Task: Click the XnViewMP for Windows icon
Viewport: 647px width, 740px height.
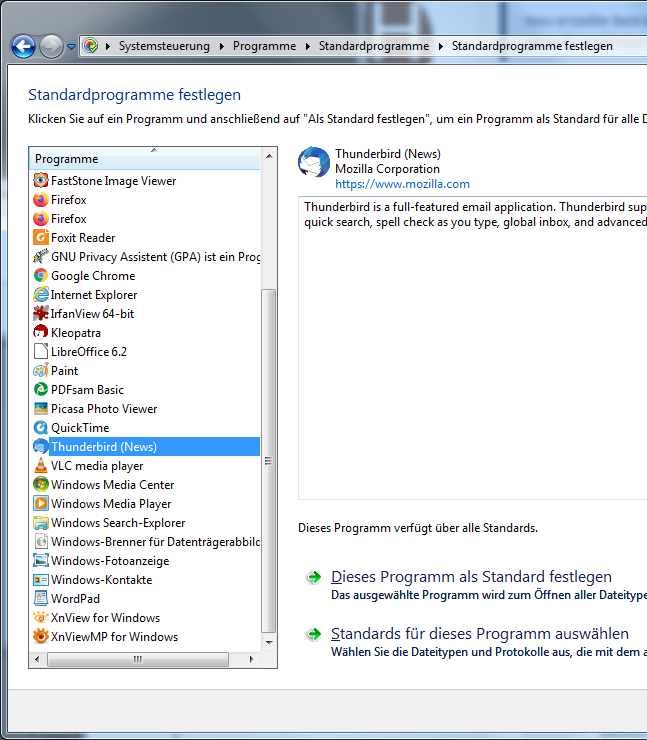Action: pyautogui.click(x=41, y=637)
